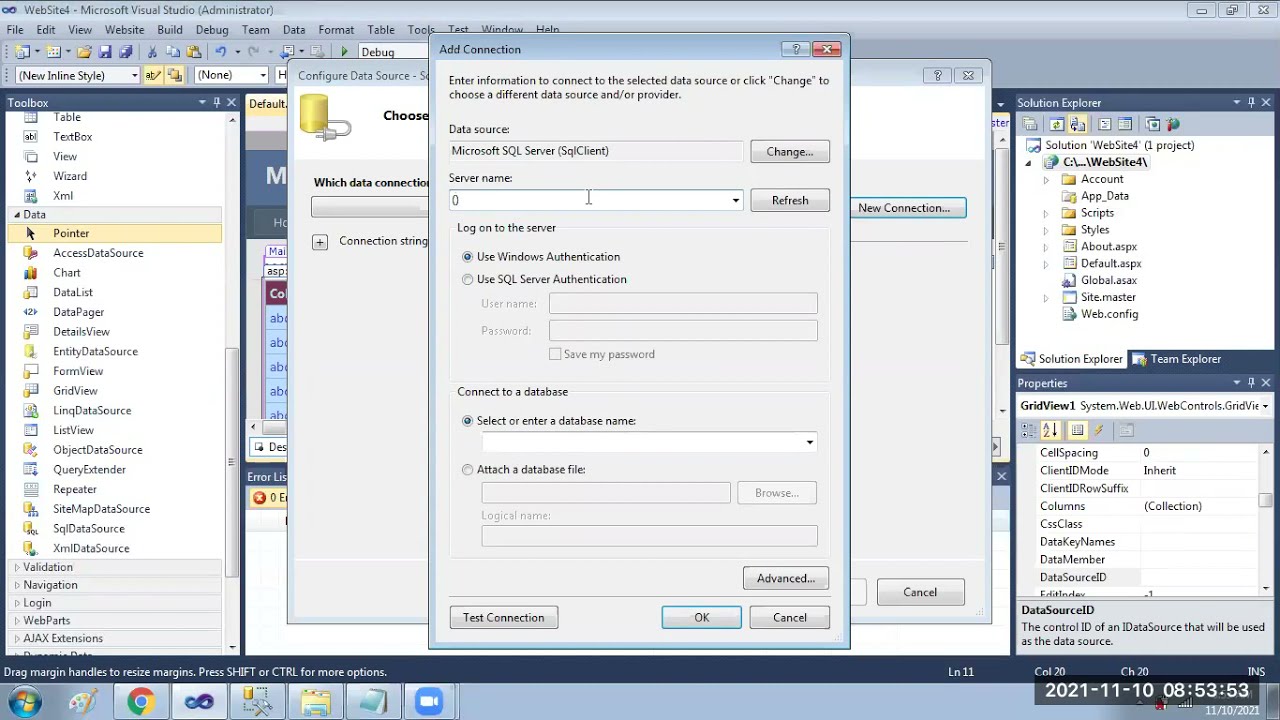Pick GridView from the Toolbox
The width and height of the screenshot is (1280, 720).
(75, 391)
